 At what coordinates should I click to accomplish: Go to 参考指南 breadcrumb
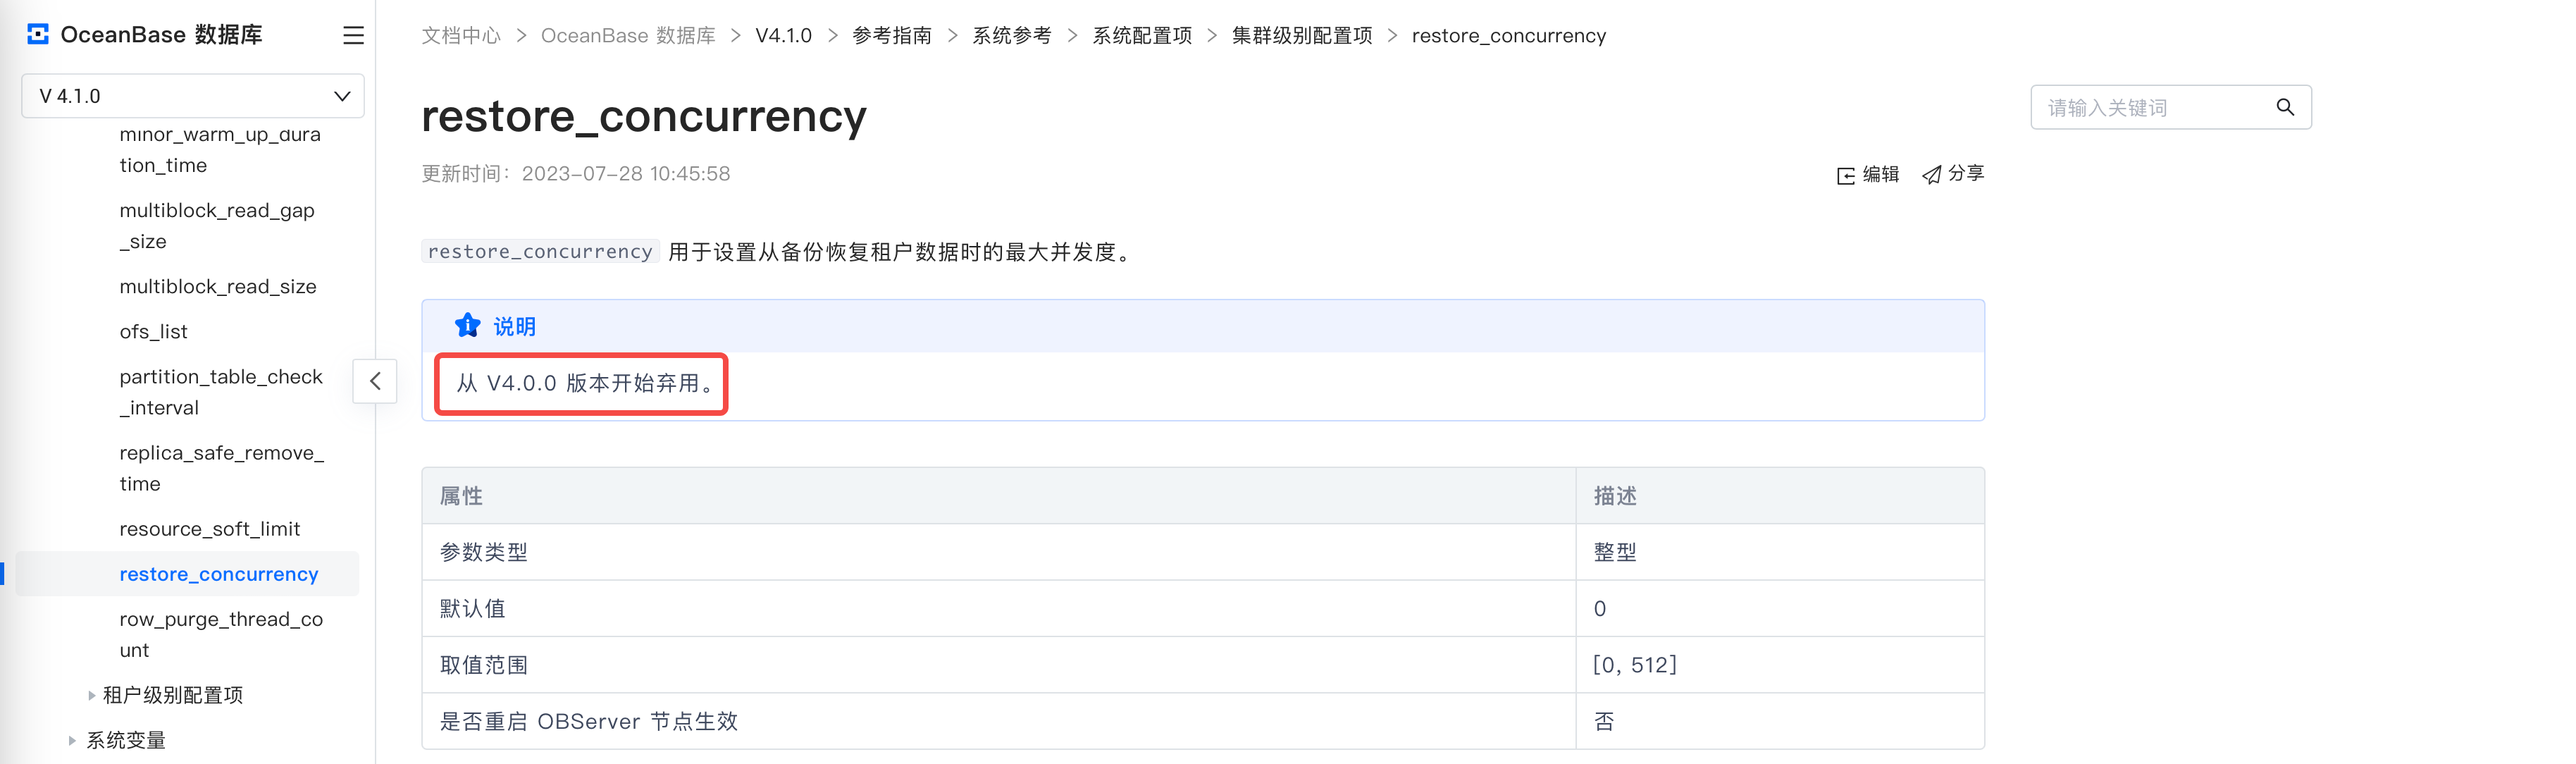tap(892, 36)
